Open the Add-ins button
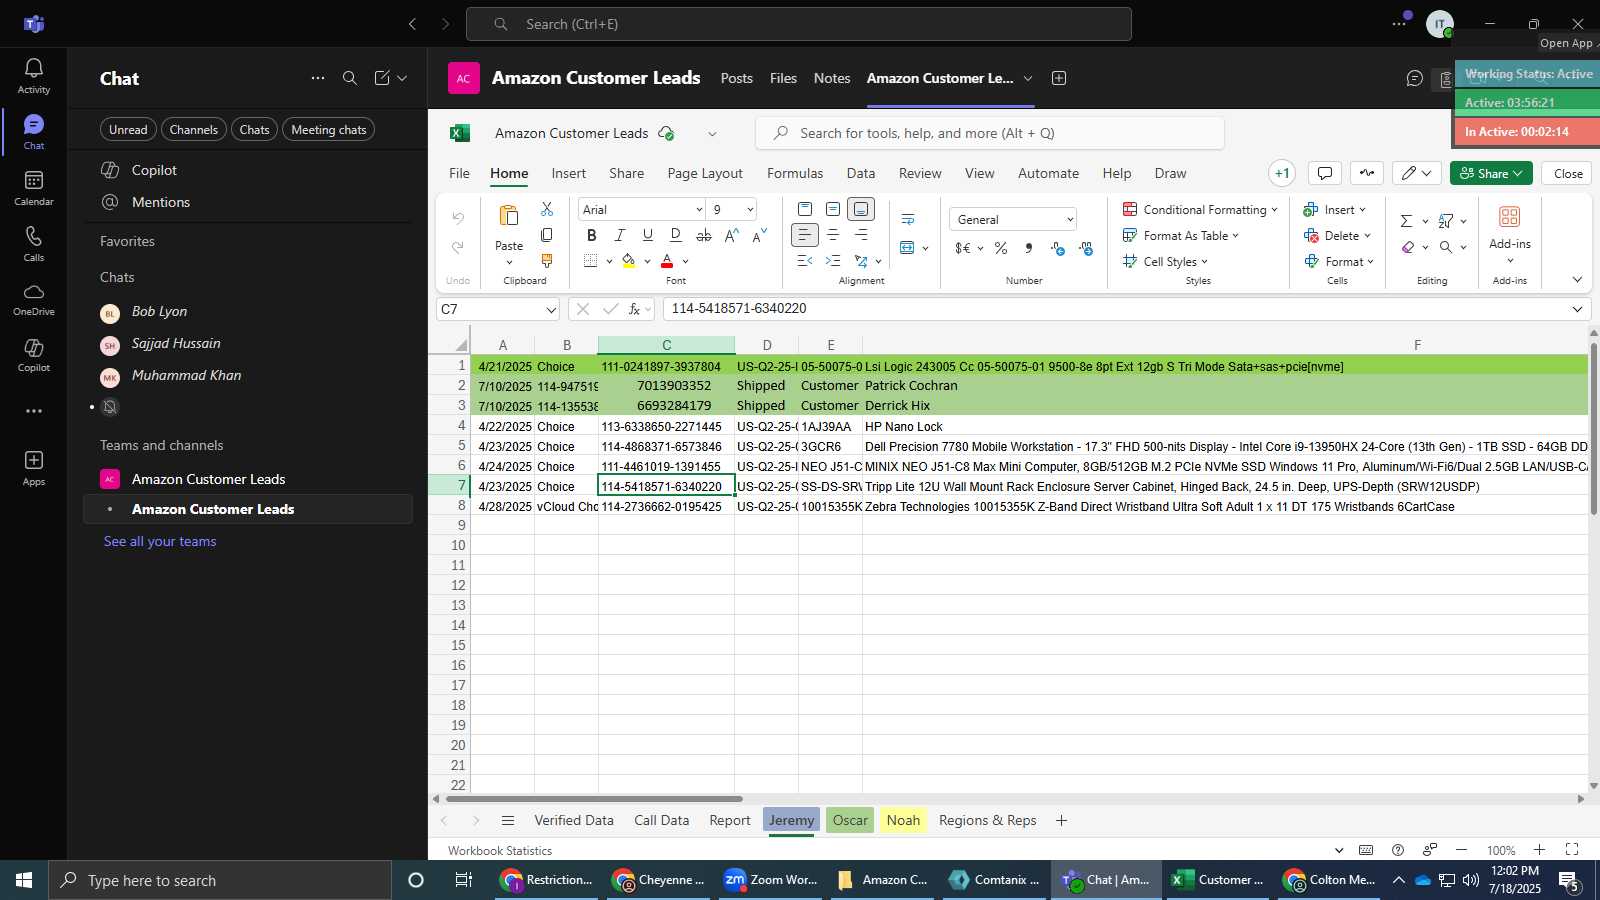Screen dimensions: 1600x900 (x=1510, y=234)
